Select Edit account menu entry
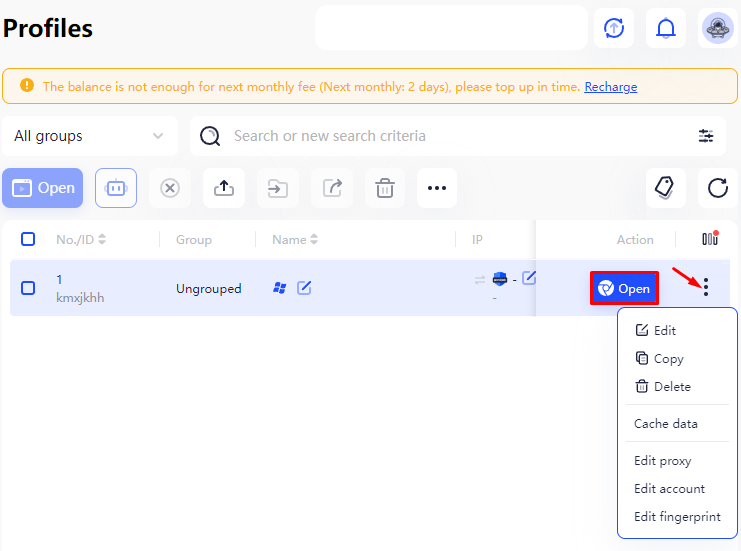Viewport: 741px width, 551px height. coord(669,489)
